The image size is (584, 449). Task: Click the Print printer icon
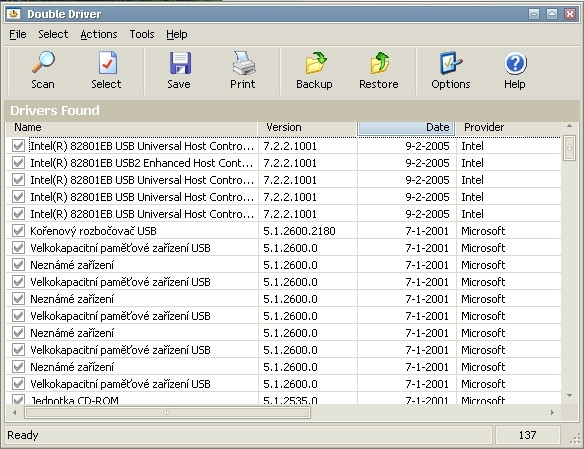click(x=244, y=63)
